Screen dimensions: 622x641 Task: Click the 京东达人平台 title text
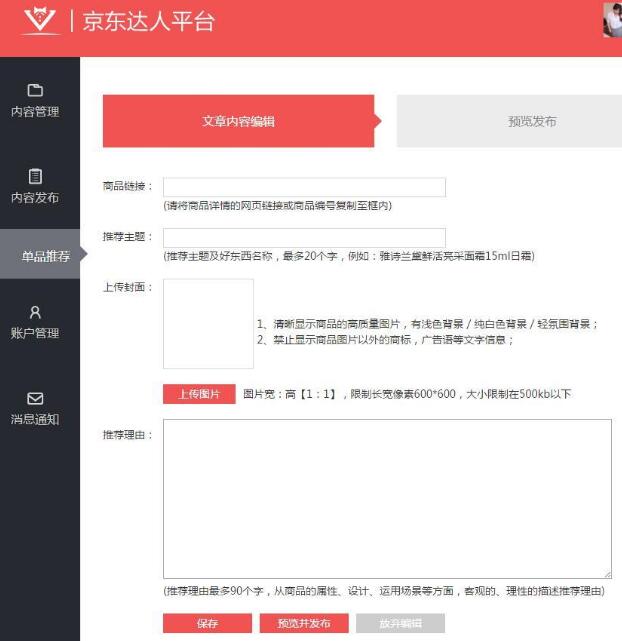(149, 21)
